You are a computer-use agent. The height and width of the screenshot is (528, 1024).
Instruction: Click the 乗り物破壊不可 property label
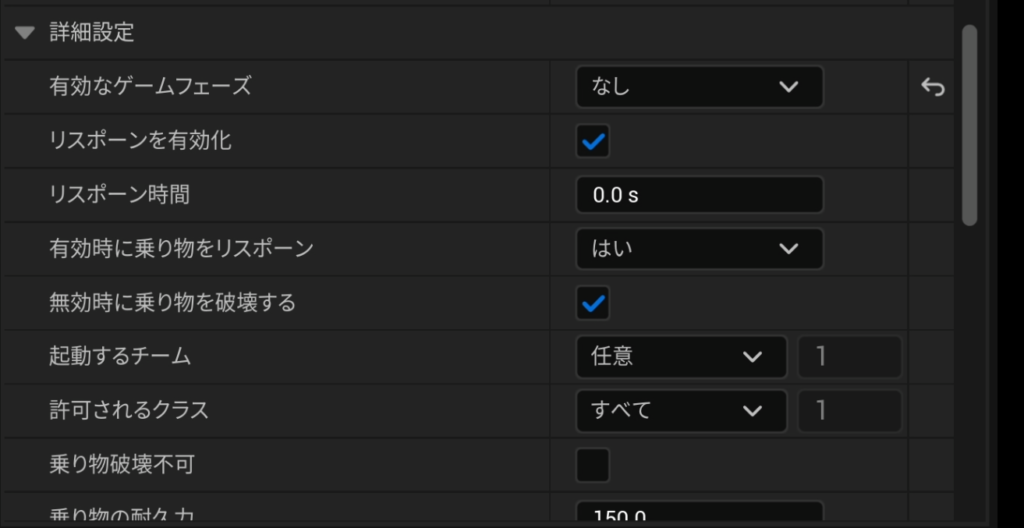tap(121, 465)
